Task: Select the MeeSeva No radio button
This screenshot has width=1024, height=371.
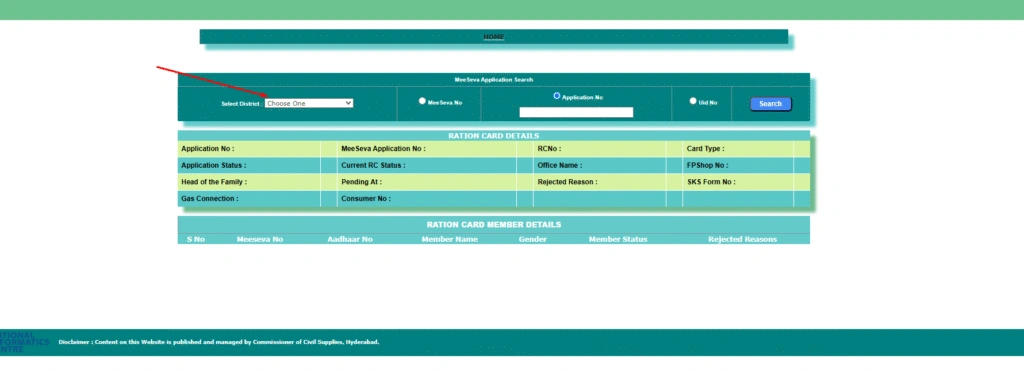Action: [x=422, y=101]
